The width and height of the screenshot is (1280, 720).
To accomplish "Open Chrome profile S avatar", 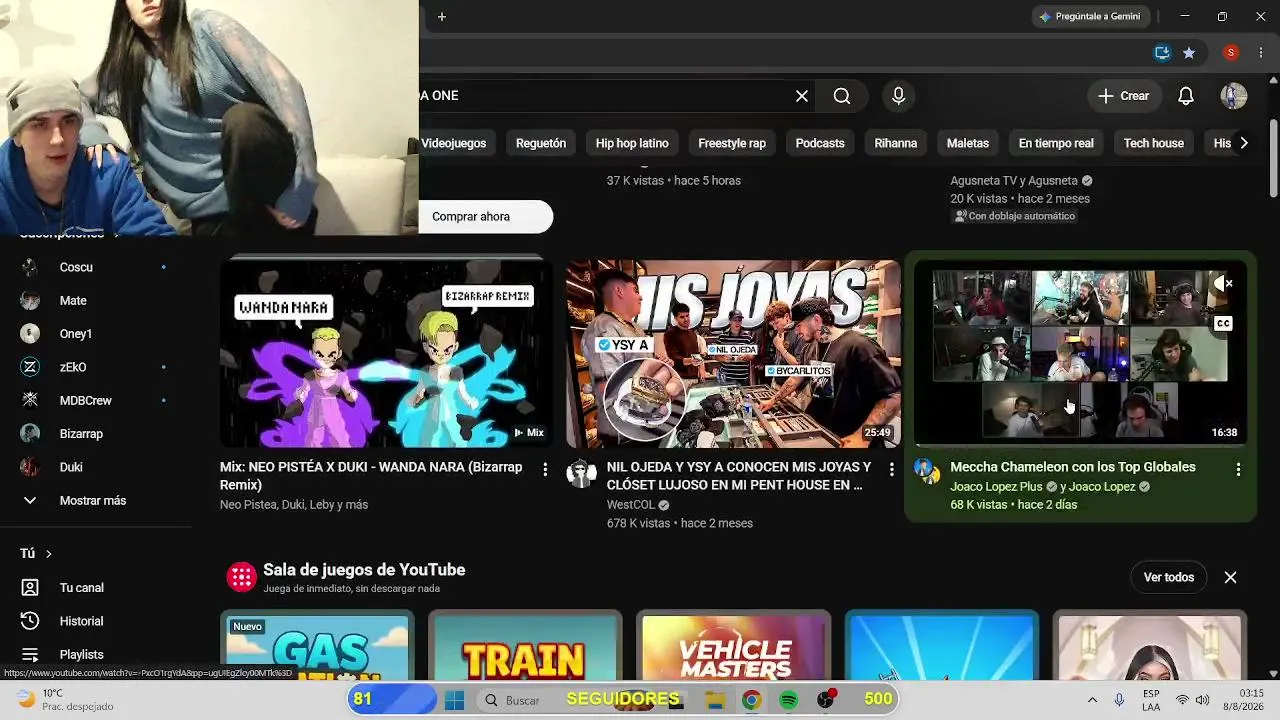I will [1231, 53].
